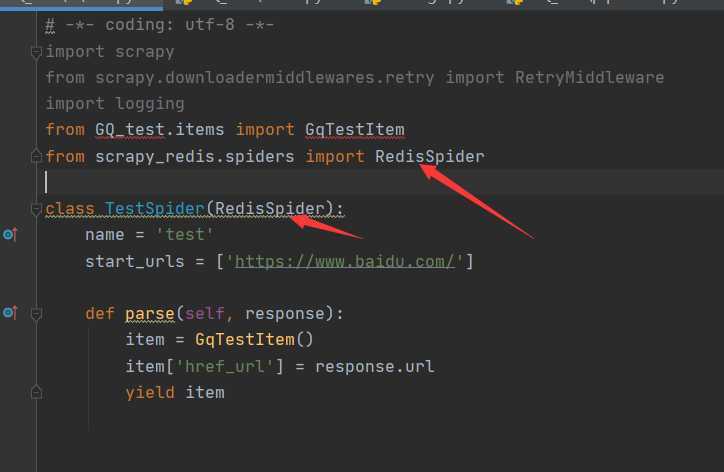Click 'import logging' line
Viewport: 724px width, 472px height.
pos(115,104)
